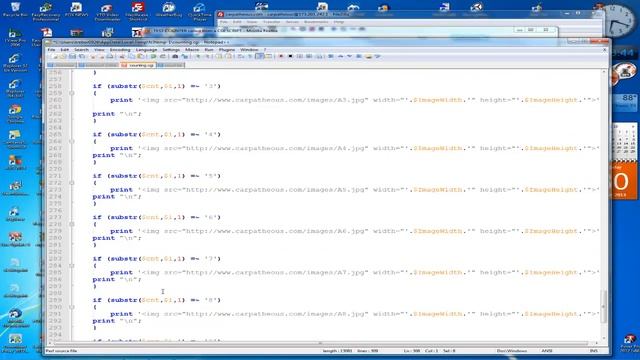Toggle synchronized horizontal scrolling
Viewport: 640px width, 360px height.
229,56
